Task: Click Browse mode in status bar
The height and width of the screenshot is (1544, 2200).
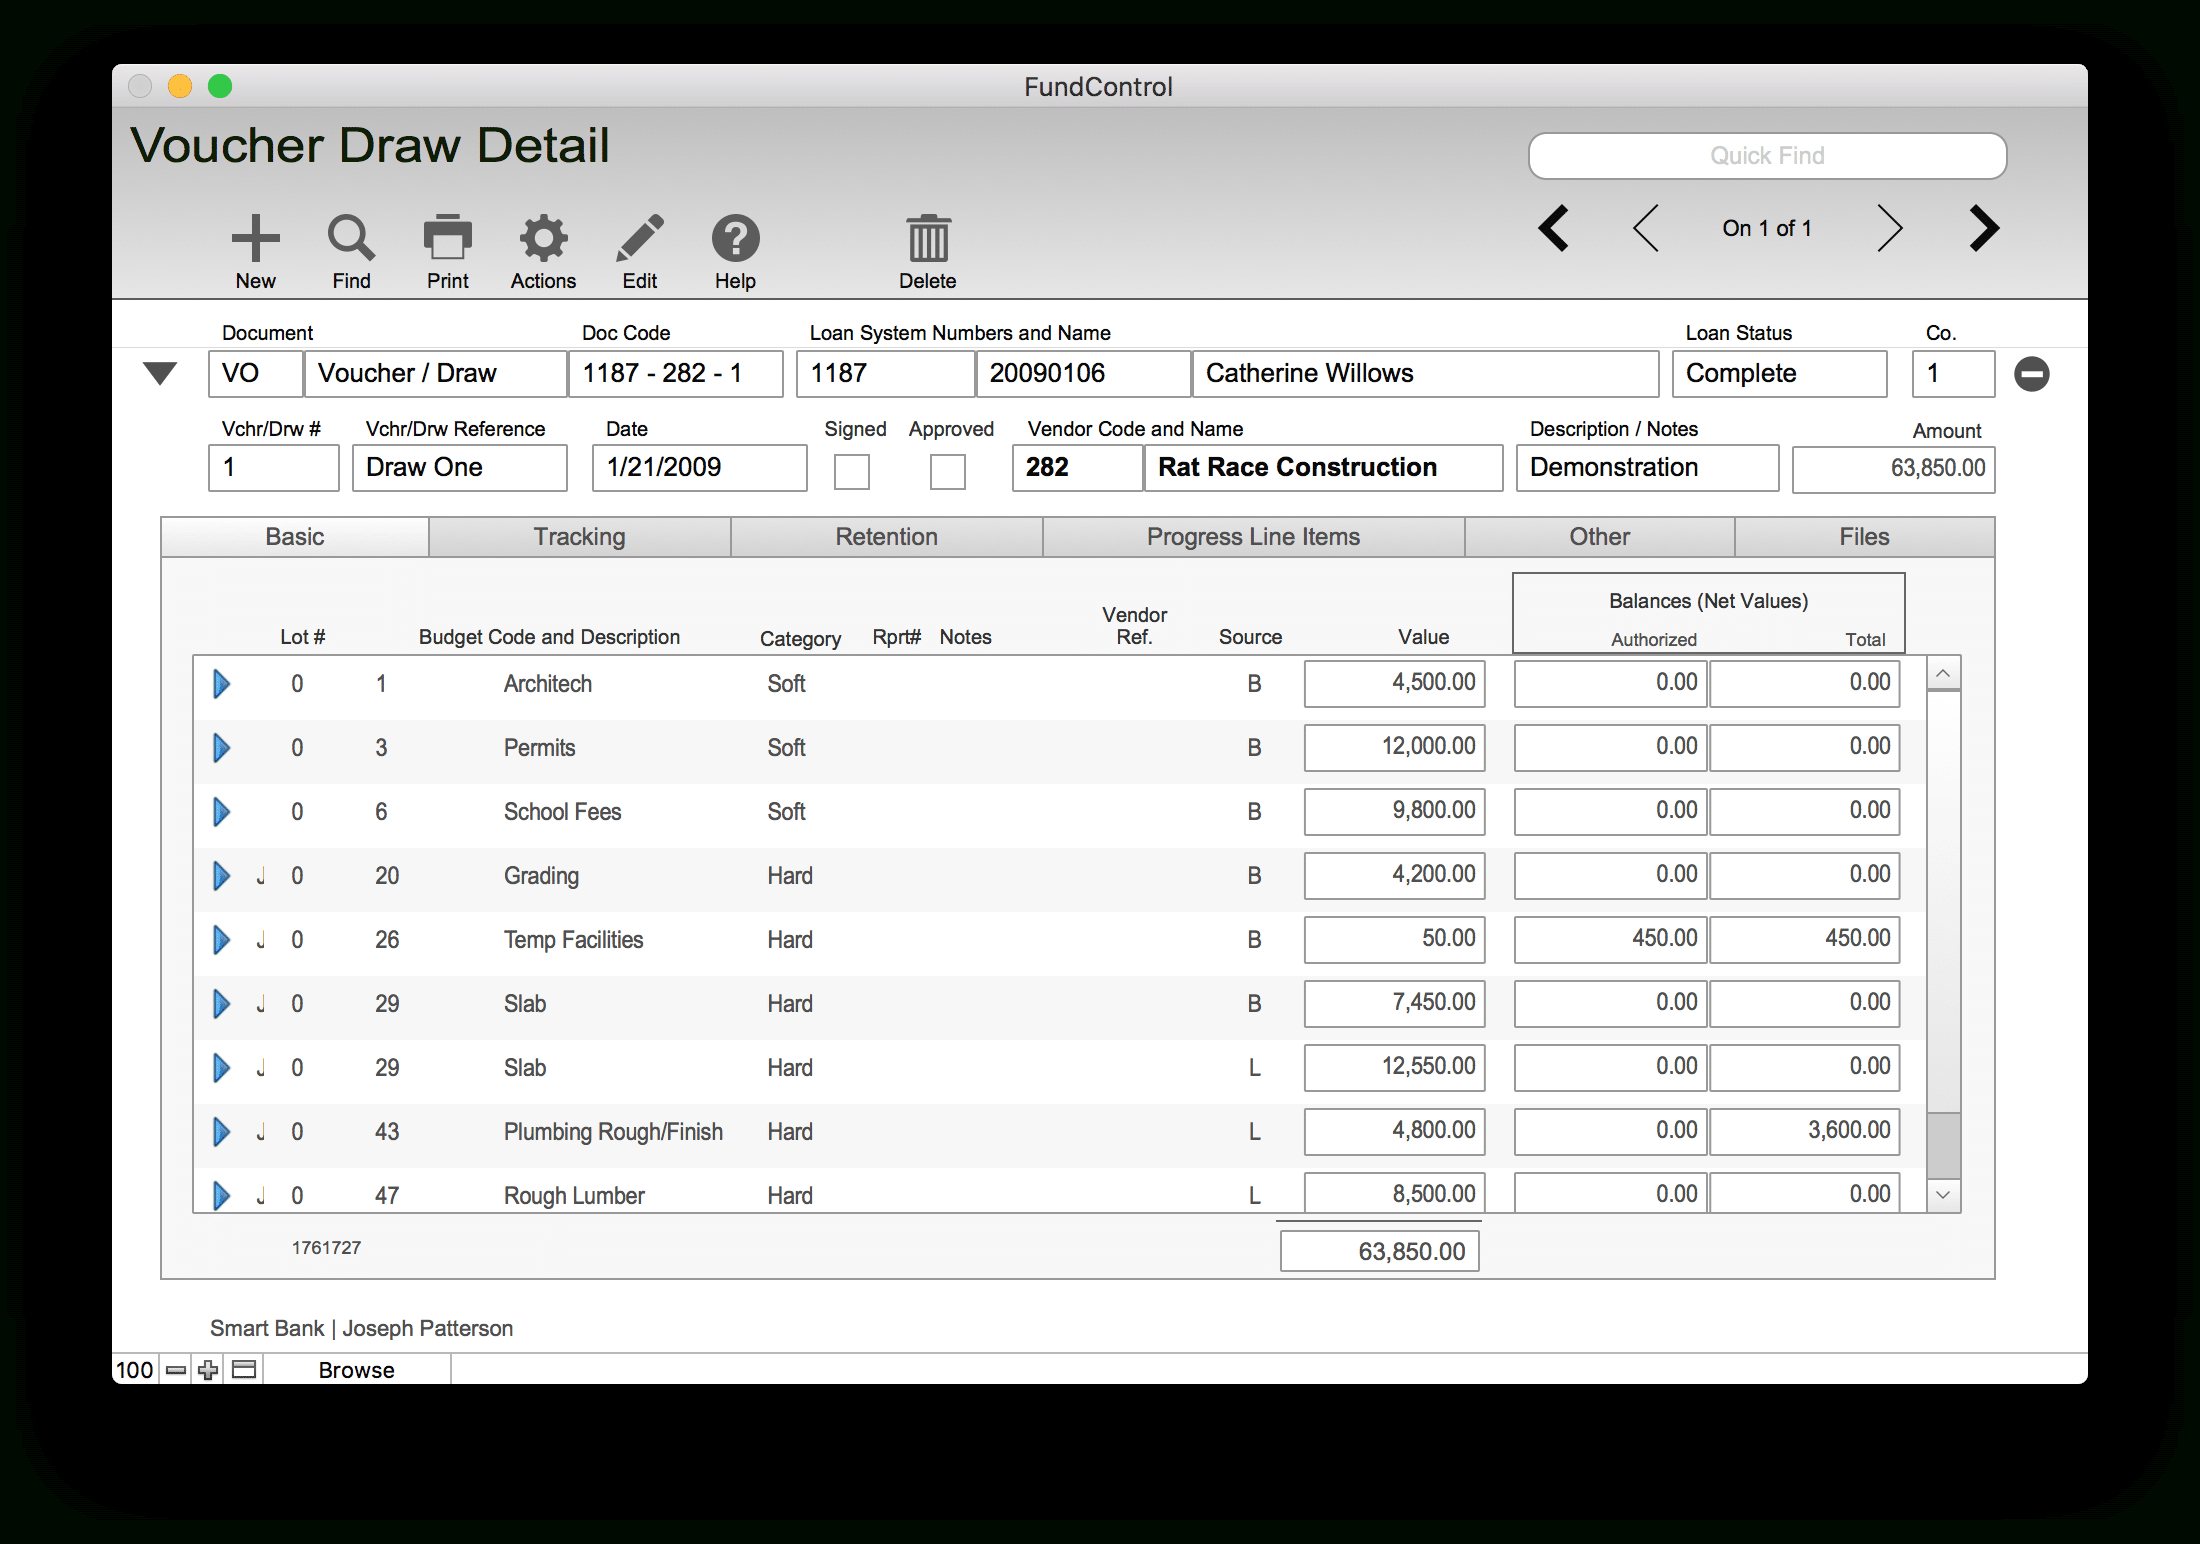Action: point(356,1370)
